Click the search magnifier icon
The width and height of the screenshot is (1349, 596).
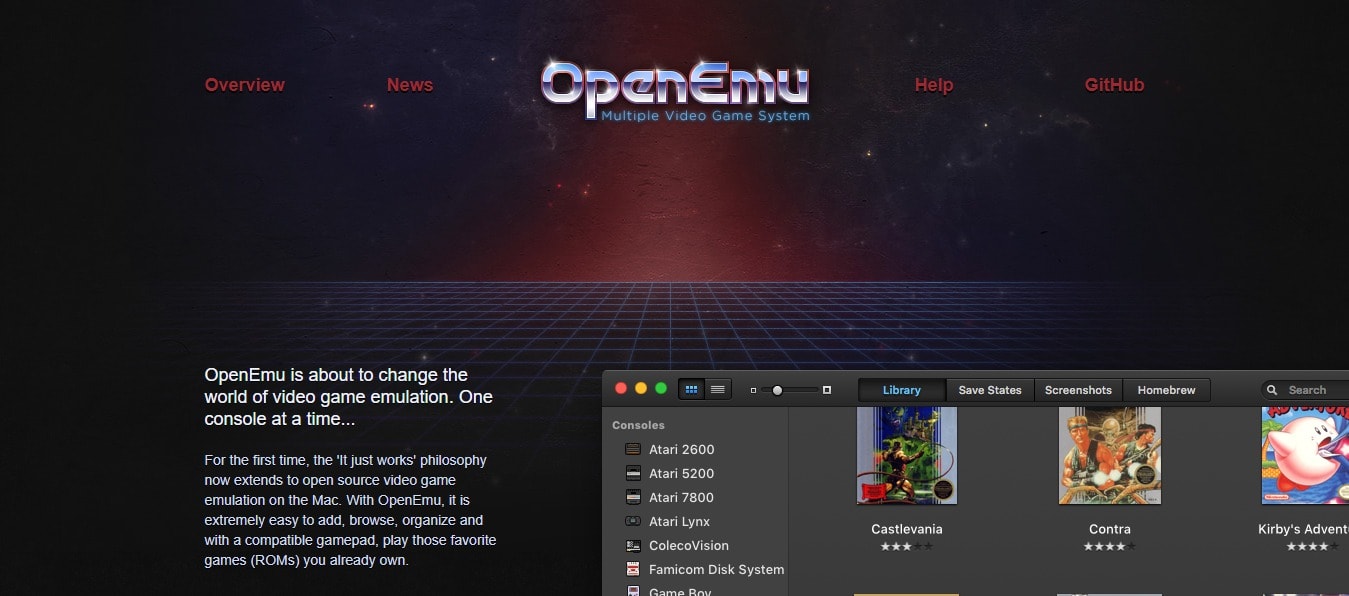[1273, 390]
